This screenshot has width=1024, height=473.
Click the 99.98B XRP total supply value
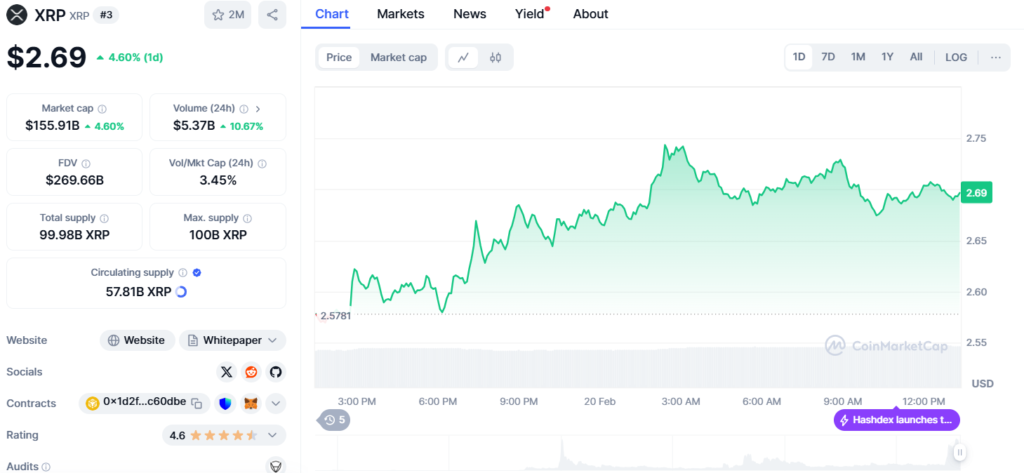(74, 235)
